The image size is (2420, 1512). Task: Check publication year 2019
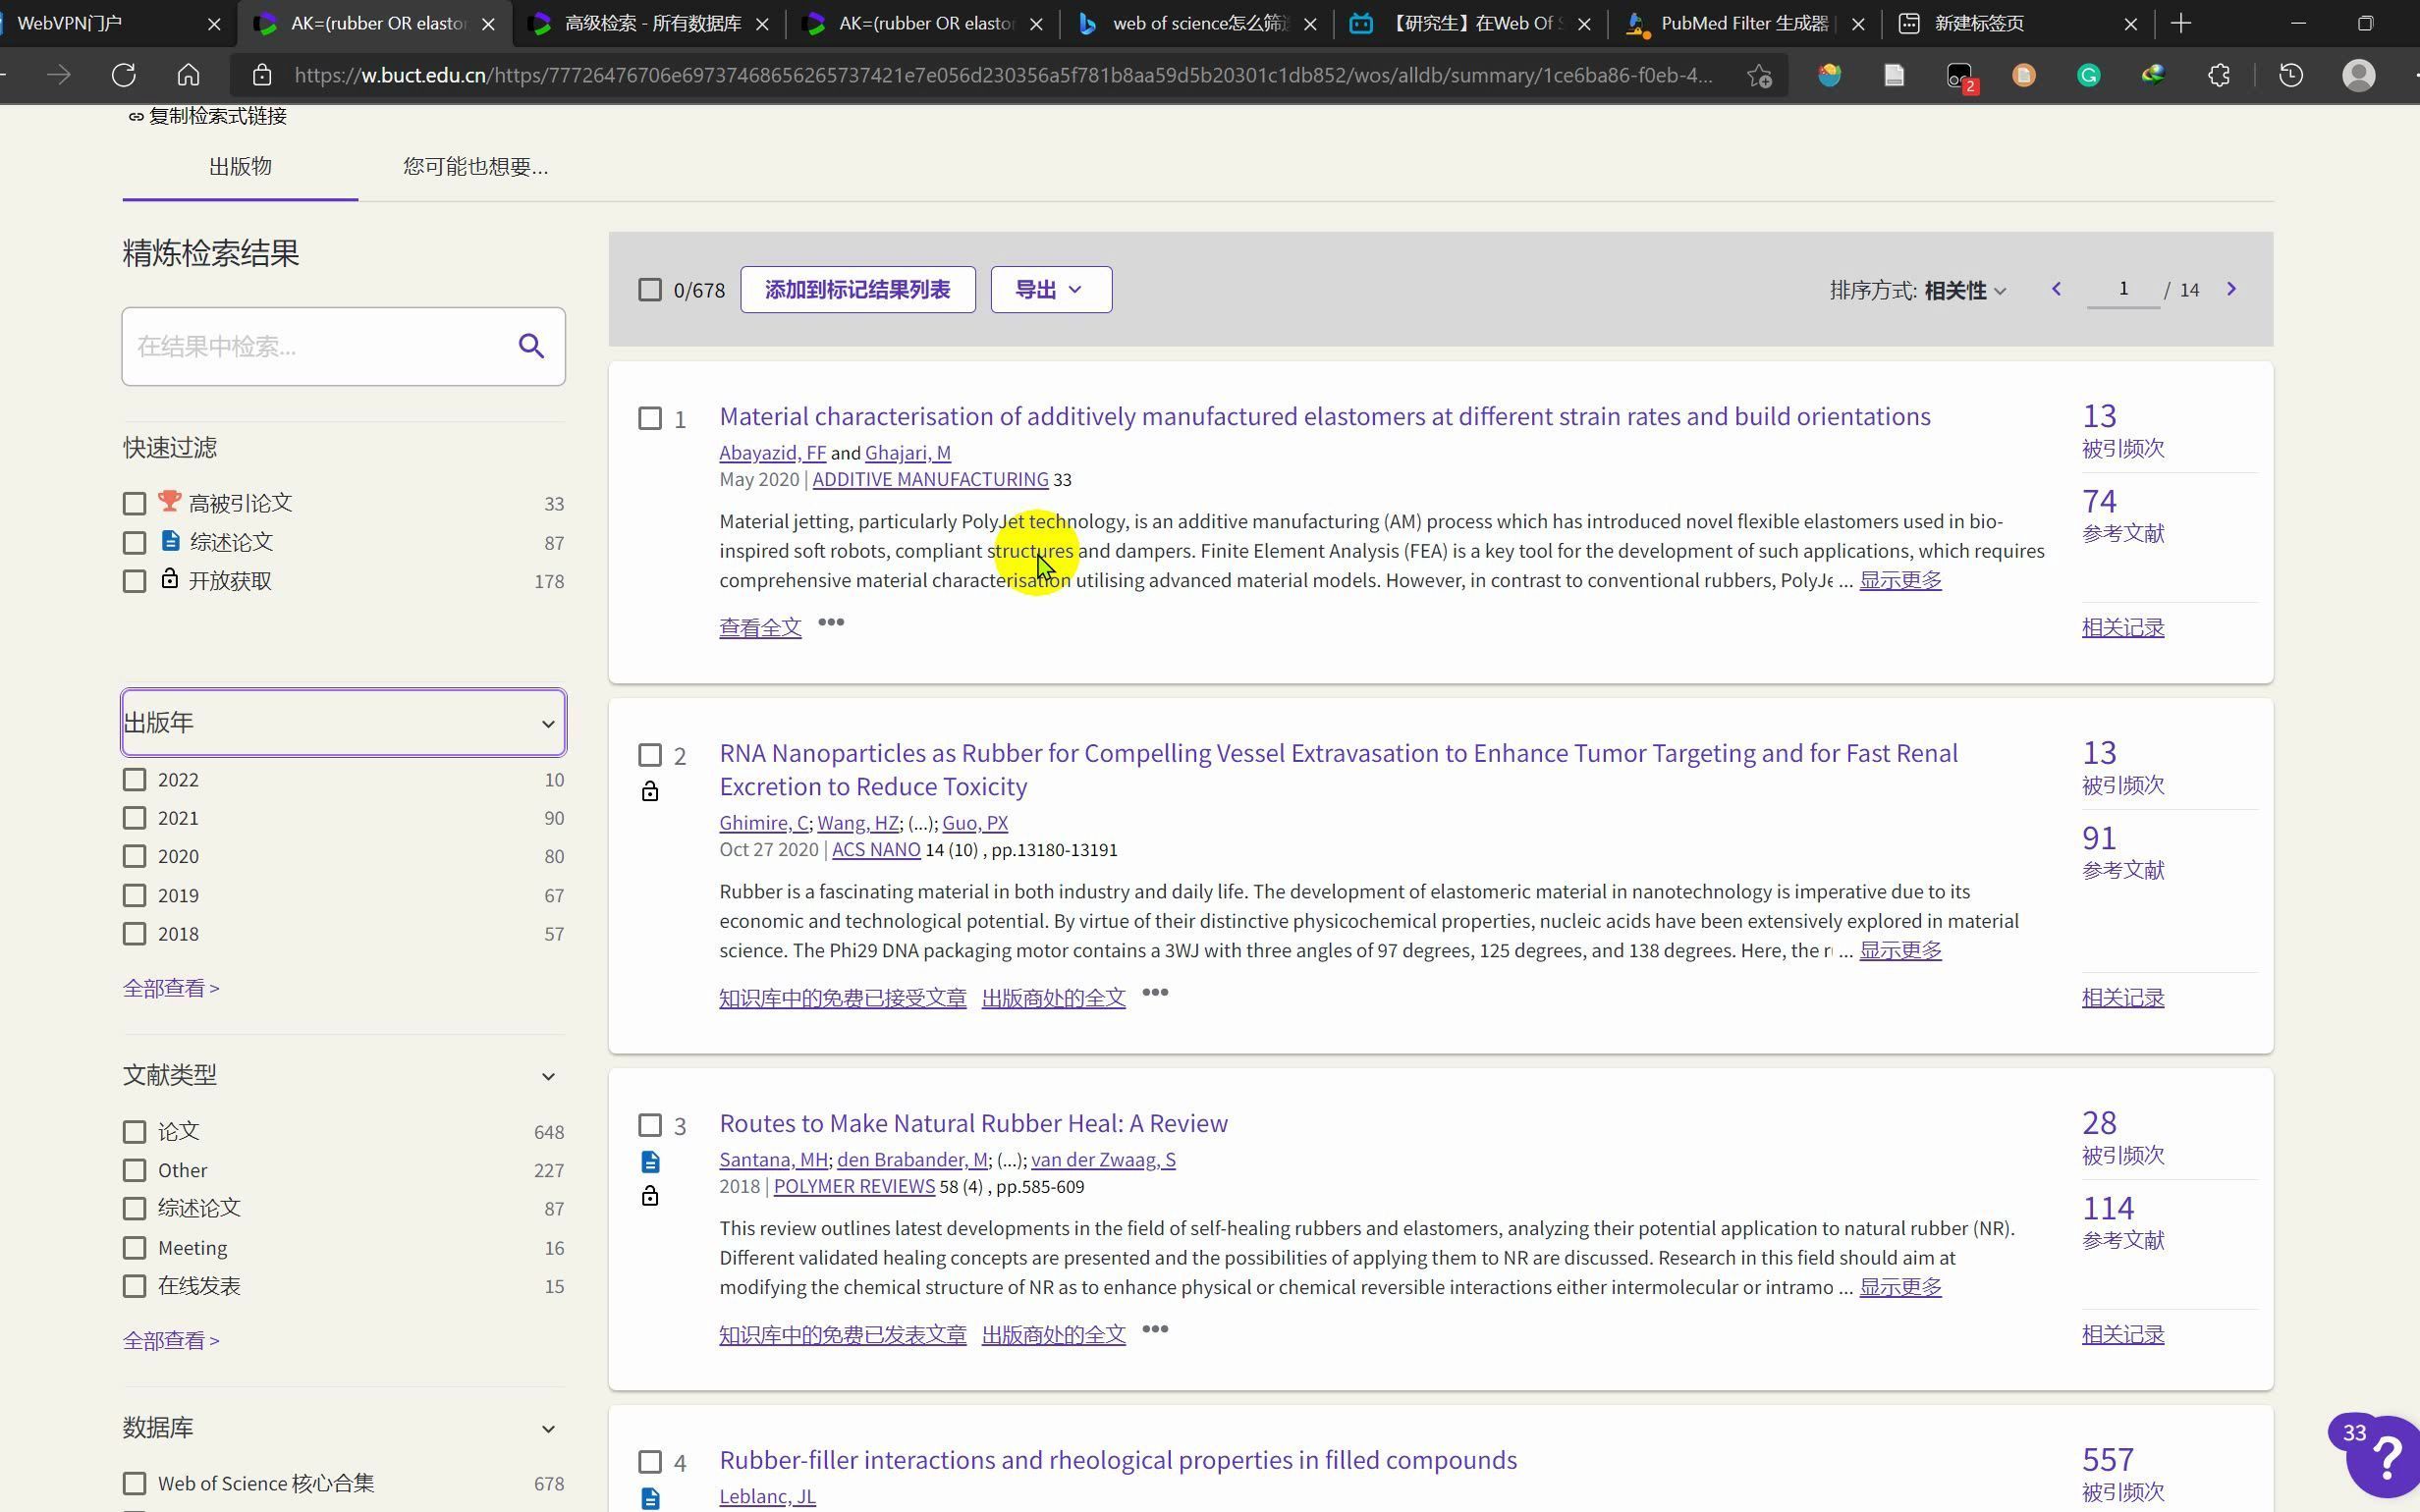pos(134,895)
